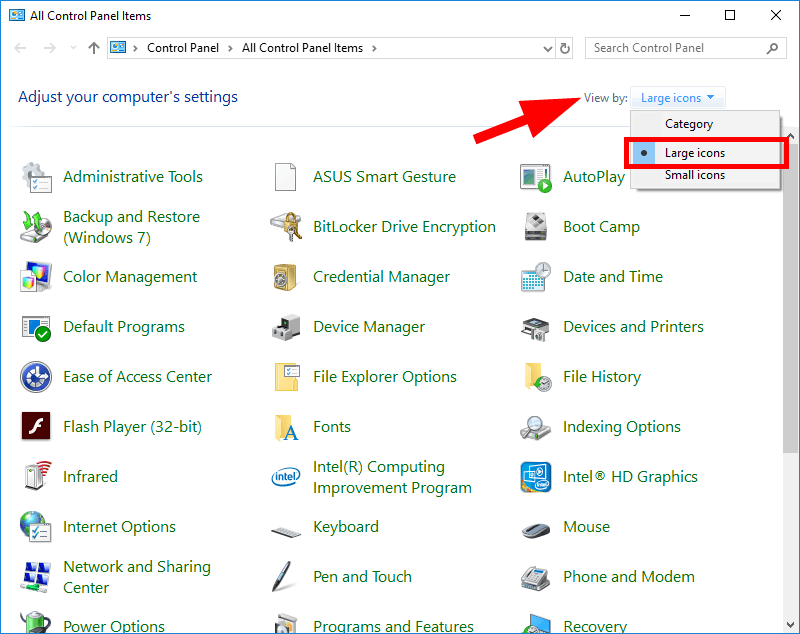
Task: Open the Keyboard text link
Action: pyautogui.click(x=346, y=526)
